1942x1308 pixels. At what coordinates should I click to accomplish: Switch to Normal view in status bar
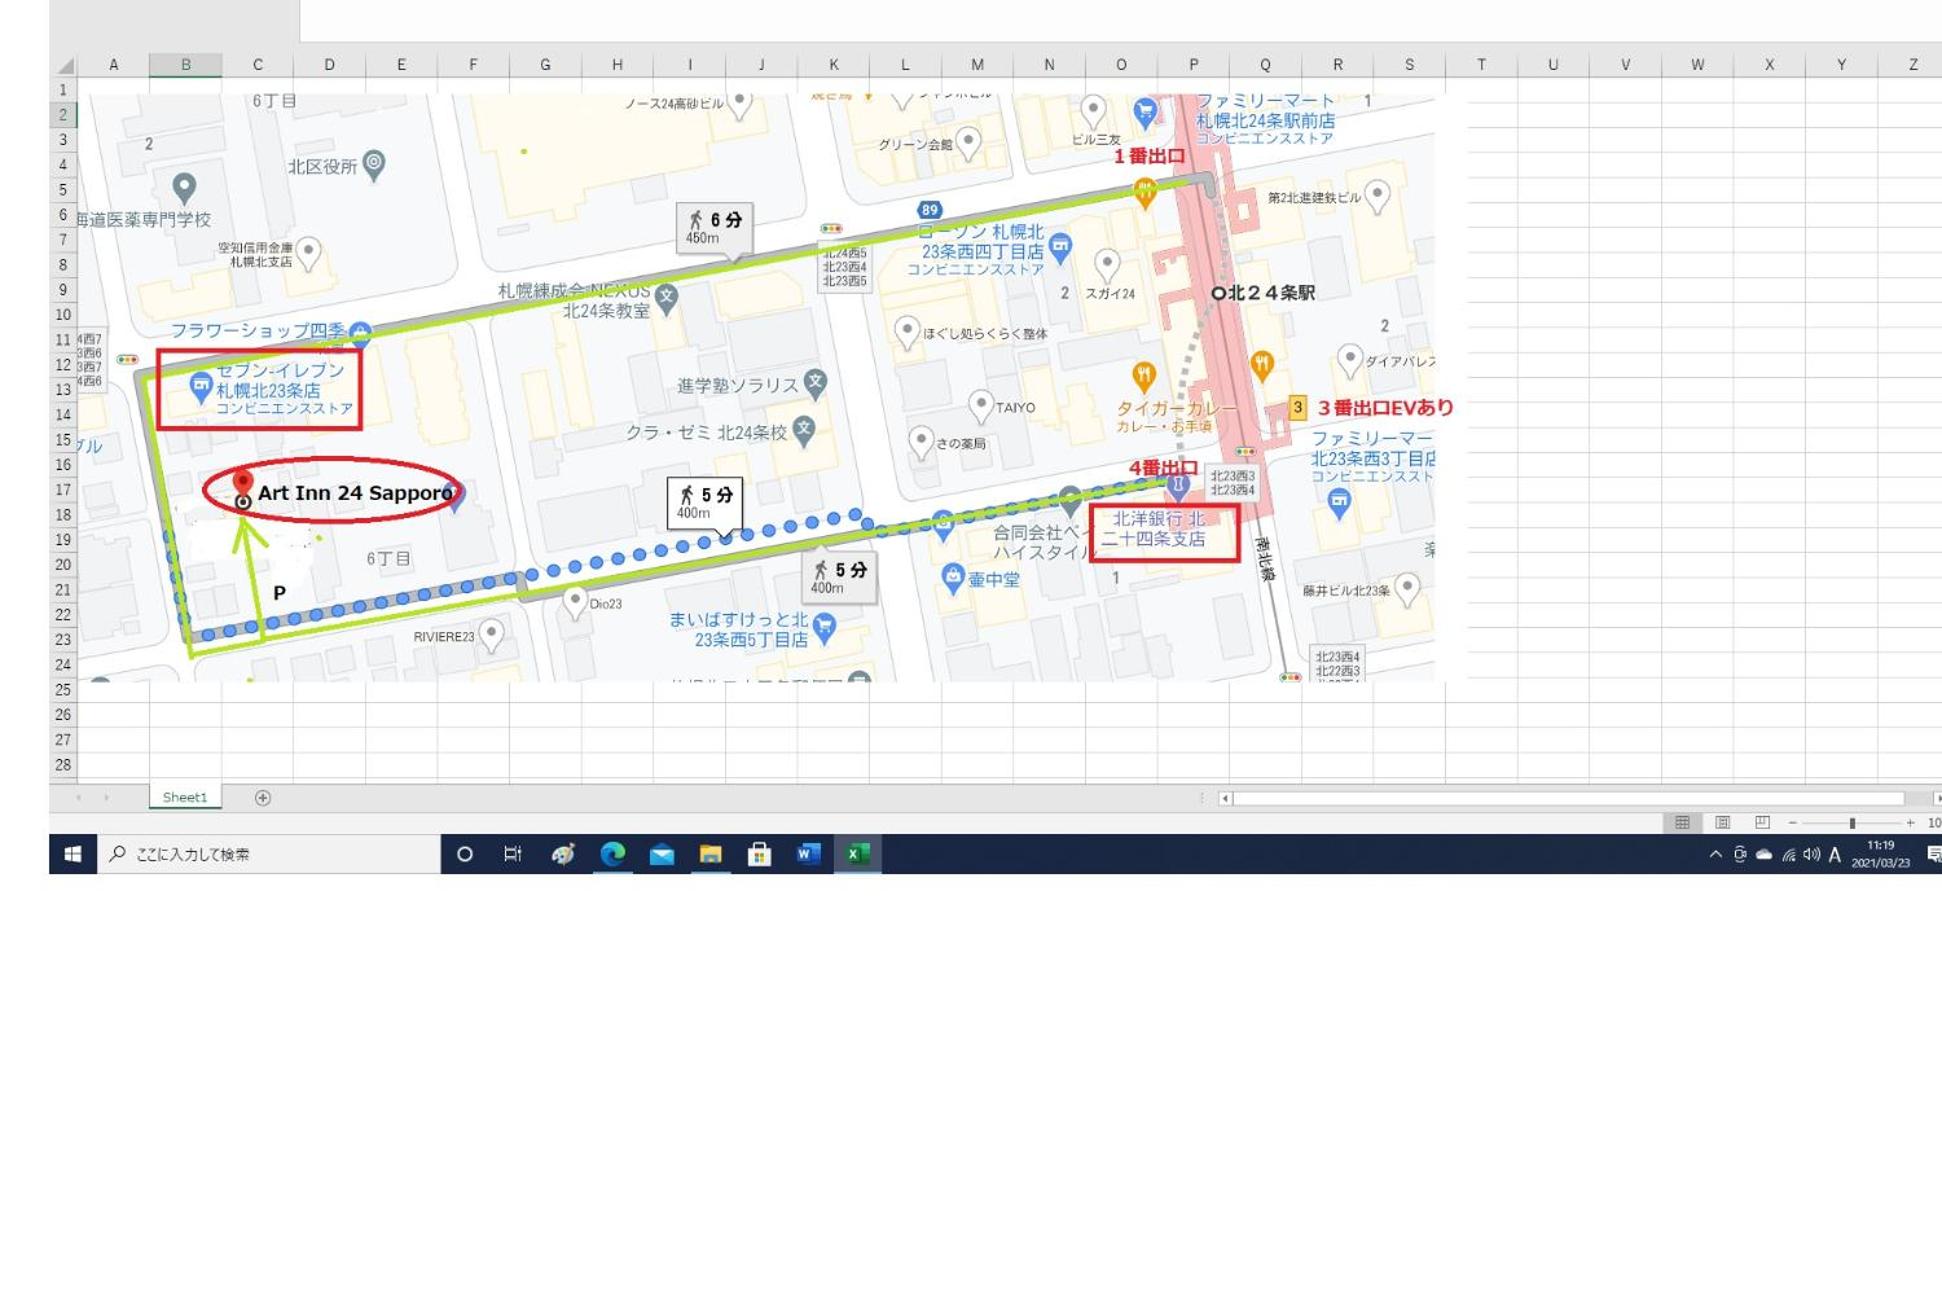coord(1682,822)
